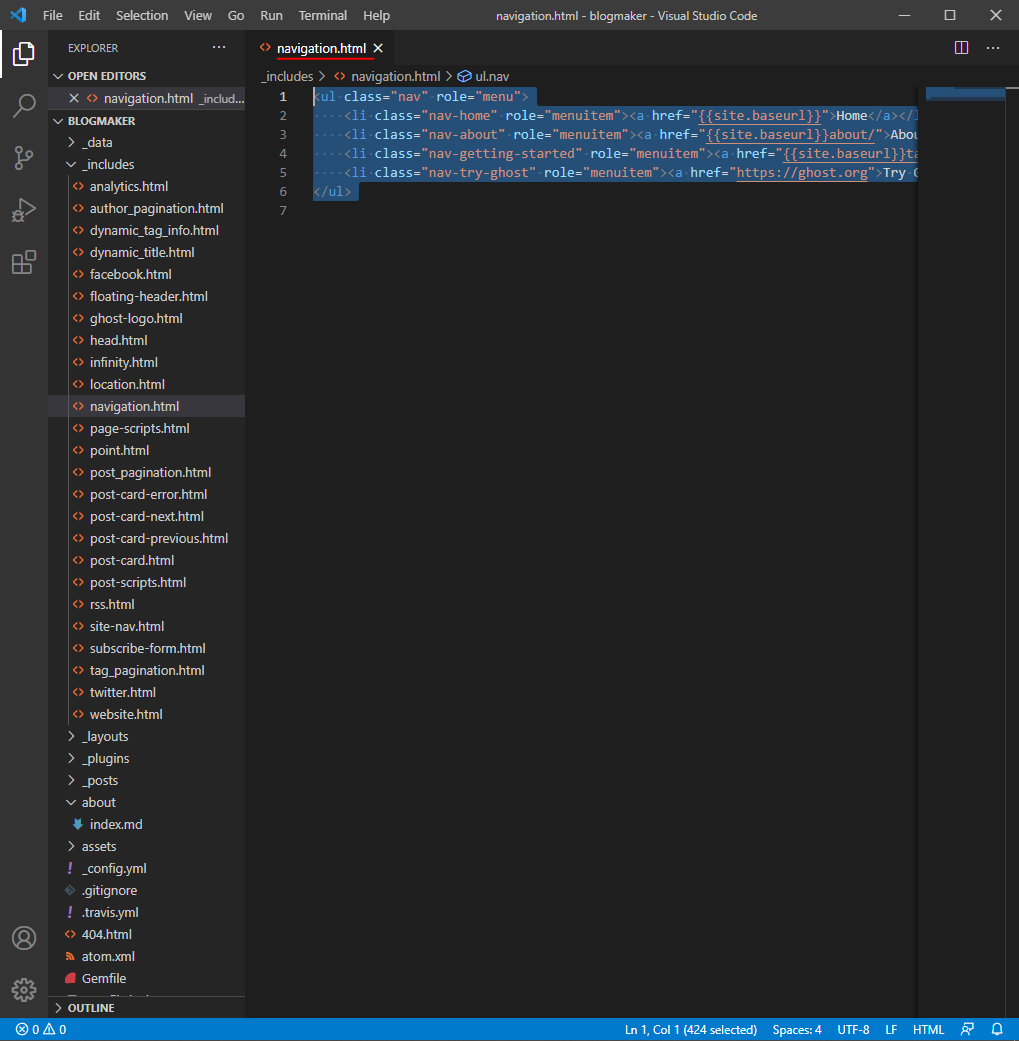Viewport: 1019px width, 1041px height.
Task: Click the feedback icon in status bar
Action: [x=967, y=1030]
